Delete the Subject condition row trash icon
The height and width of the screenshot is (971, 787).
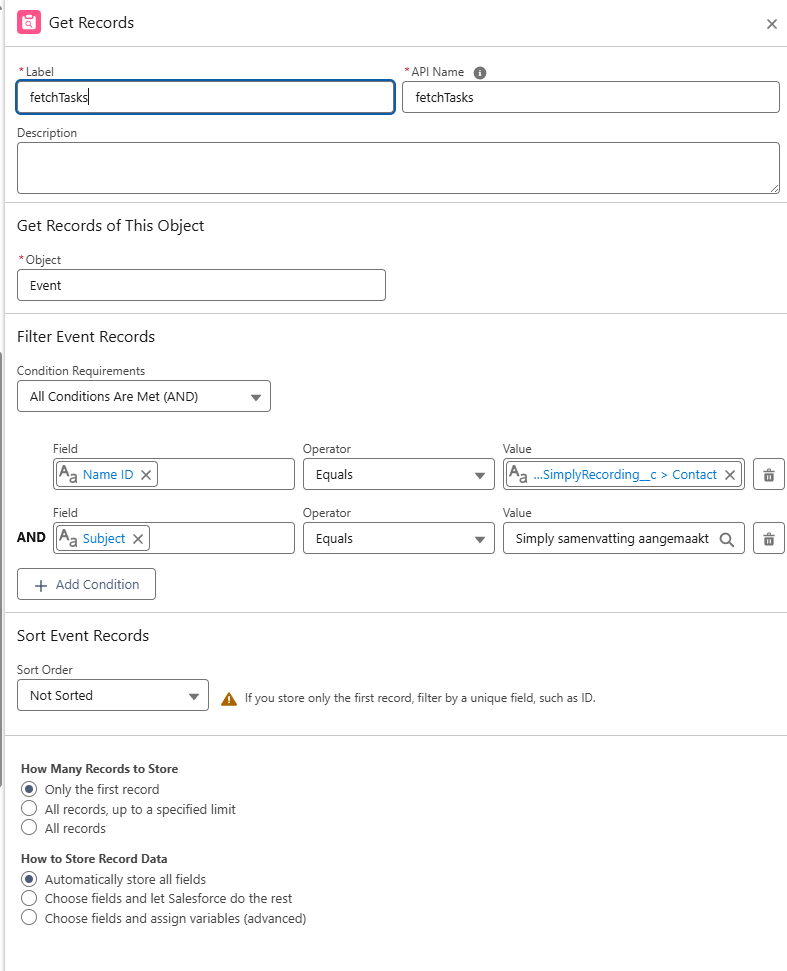point(768,538)
